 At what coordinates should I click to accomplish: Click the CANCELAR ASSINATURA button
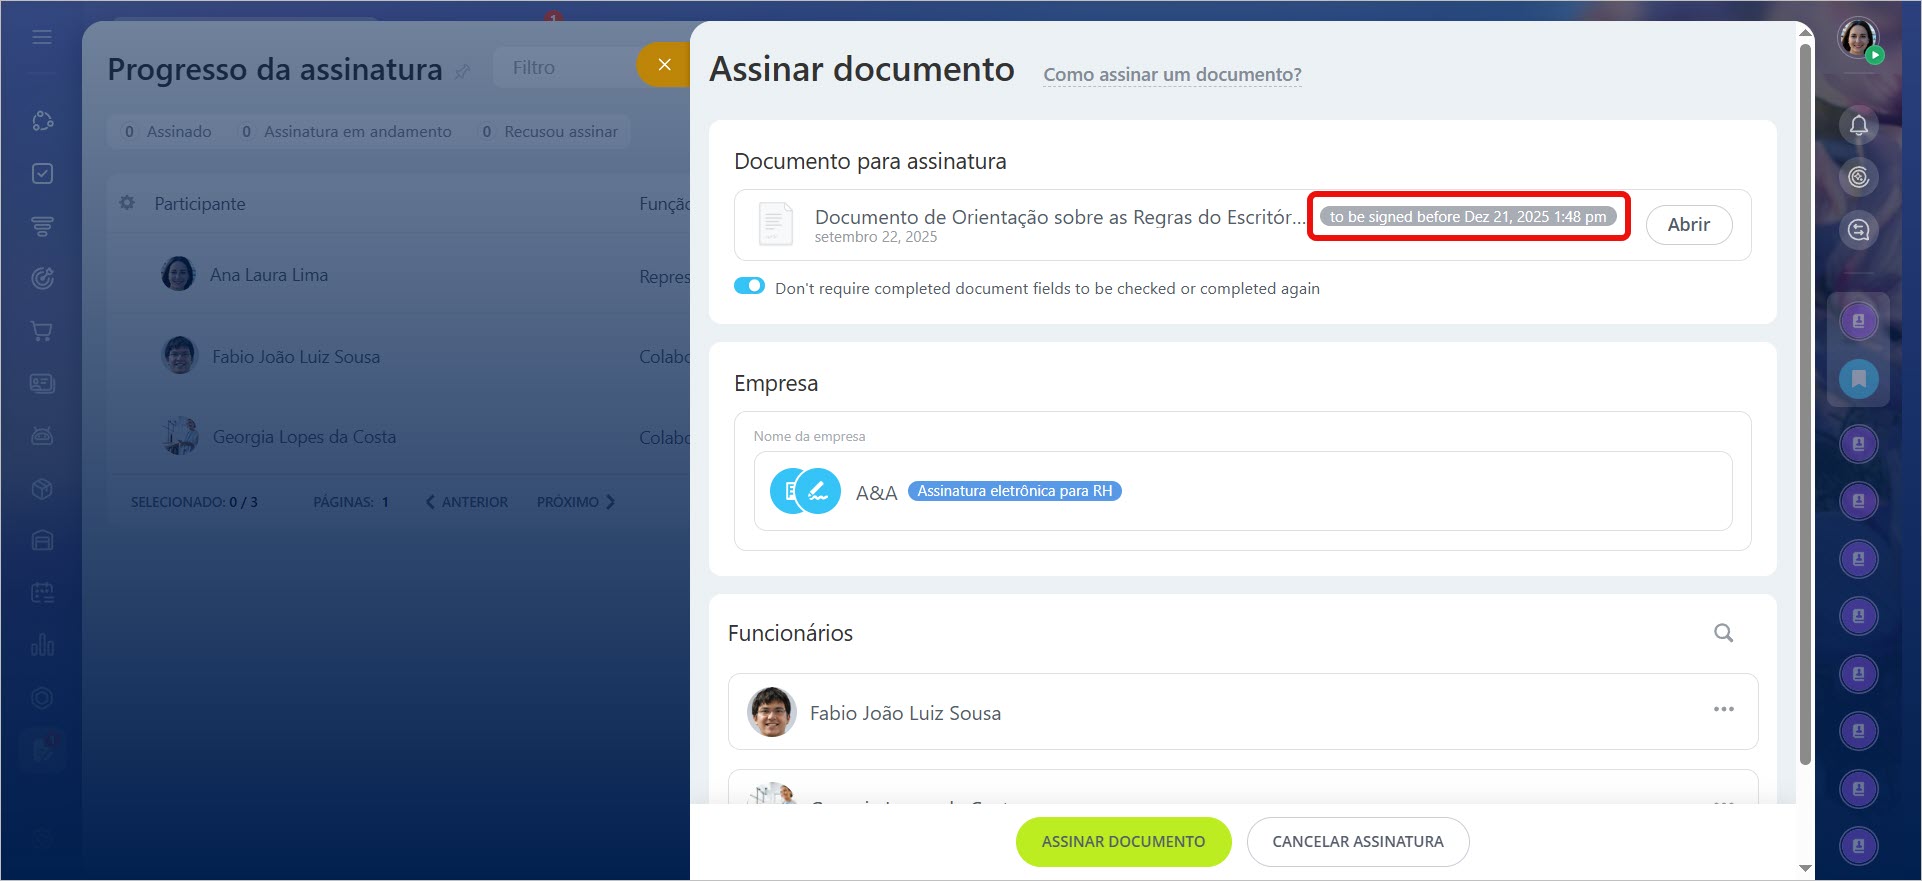(1357, 842)
